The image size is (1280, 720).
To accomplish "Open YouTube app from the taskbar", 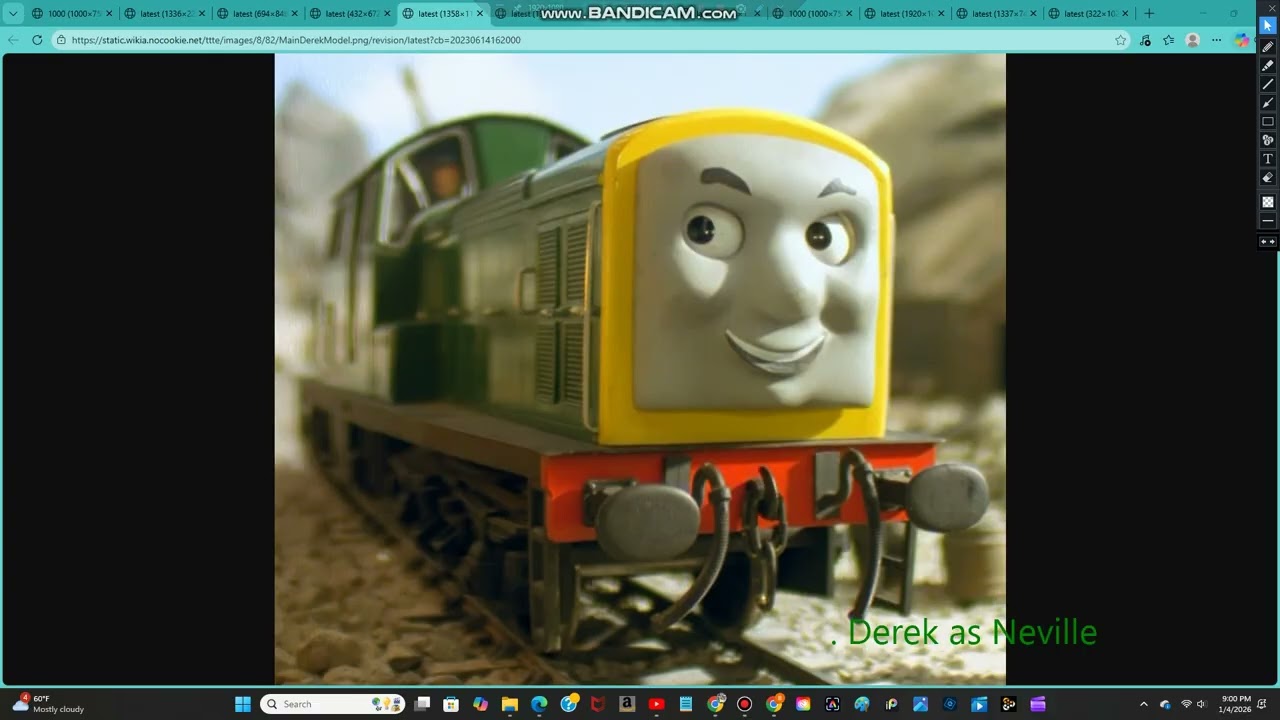I will (x=656, y=704).
